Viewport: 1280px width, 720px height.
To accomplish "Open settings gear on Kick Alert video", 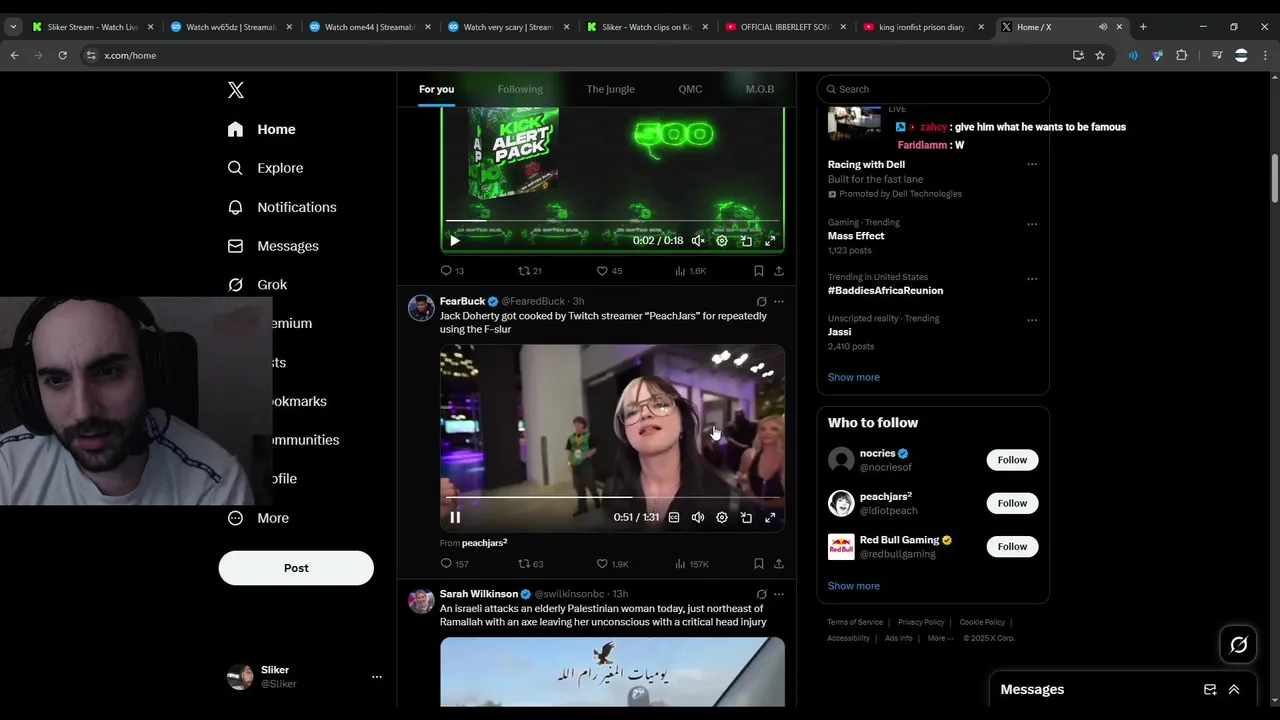I will tap(722, 241).
